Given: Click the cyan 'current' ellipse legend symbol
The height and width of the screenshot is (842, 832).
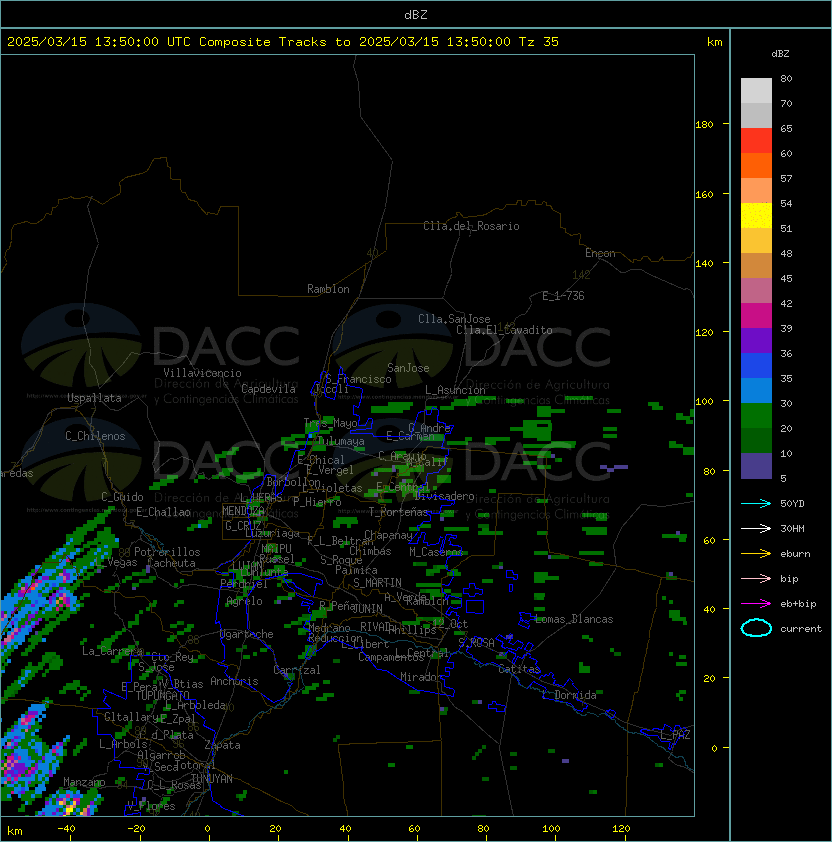Looking at the screenshot, I should coord(756,628).
